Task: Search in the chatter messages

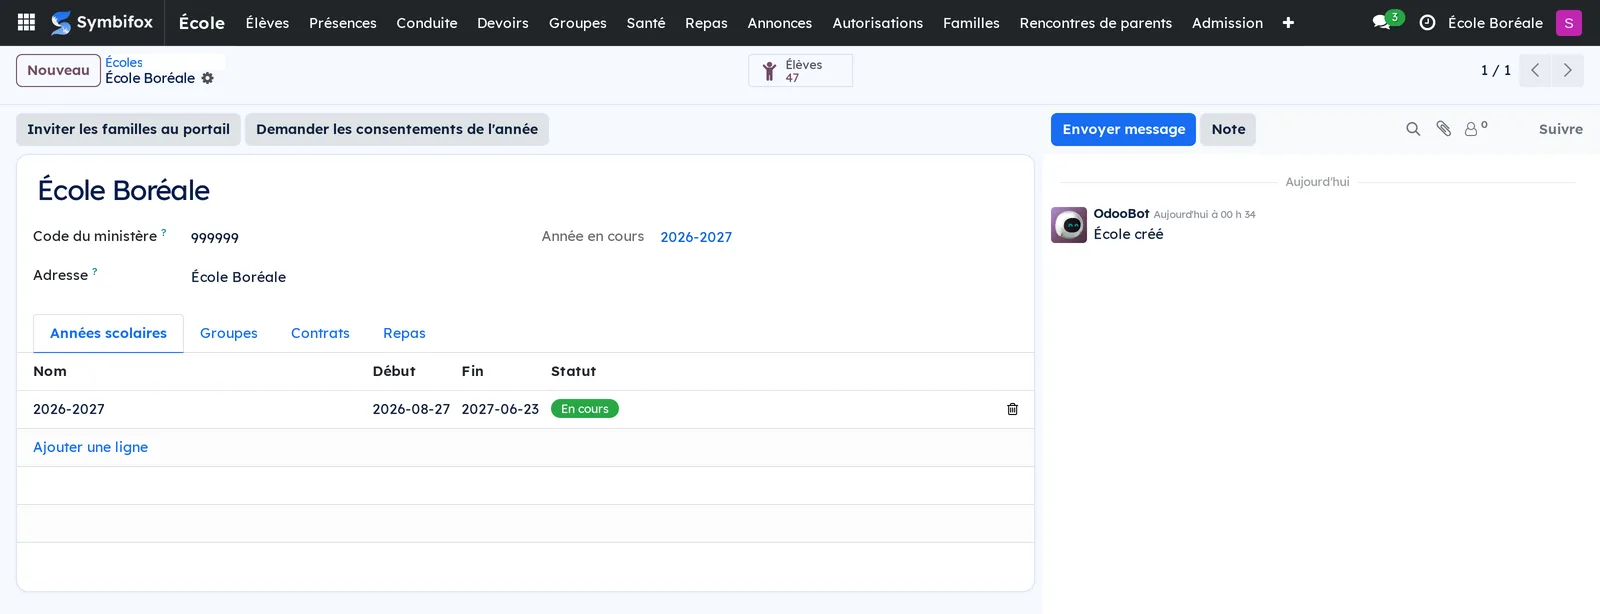Action: pyautogui.click(x=1413, y=129)
